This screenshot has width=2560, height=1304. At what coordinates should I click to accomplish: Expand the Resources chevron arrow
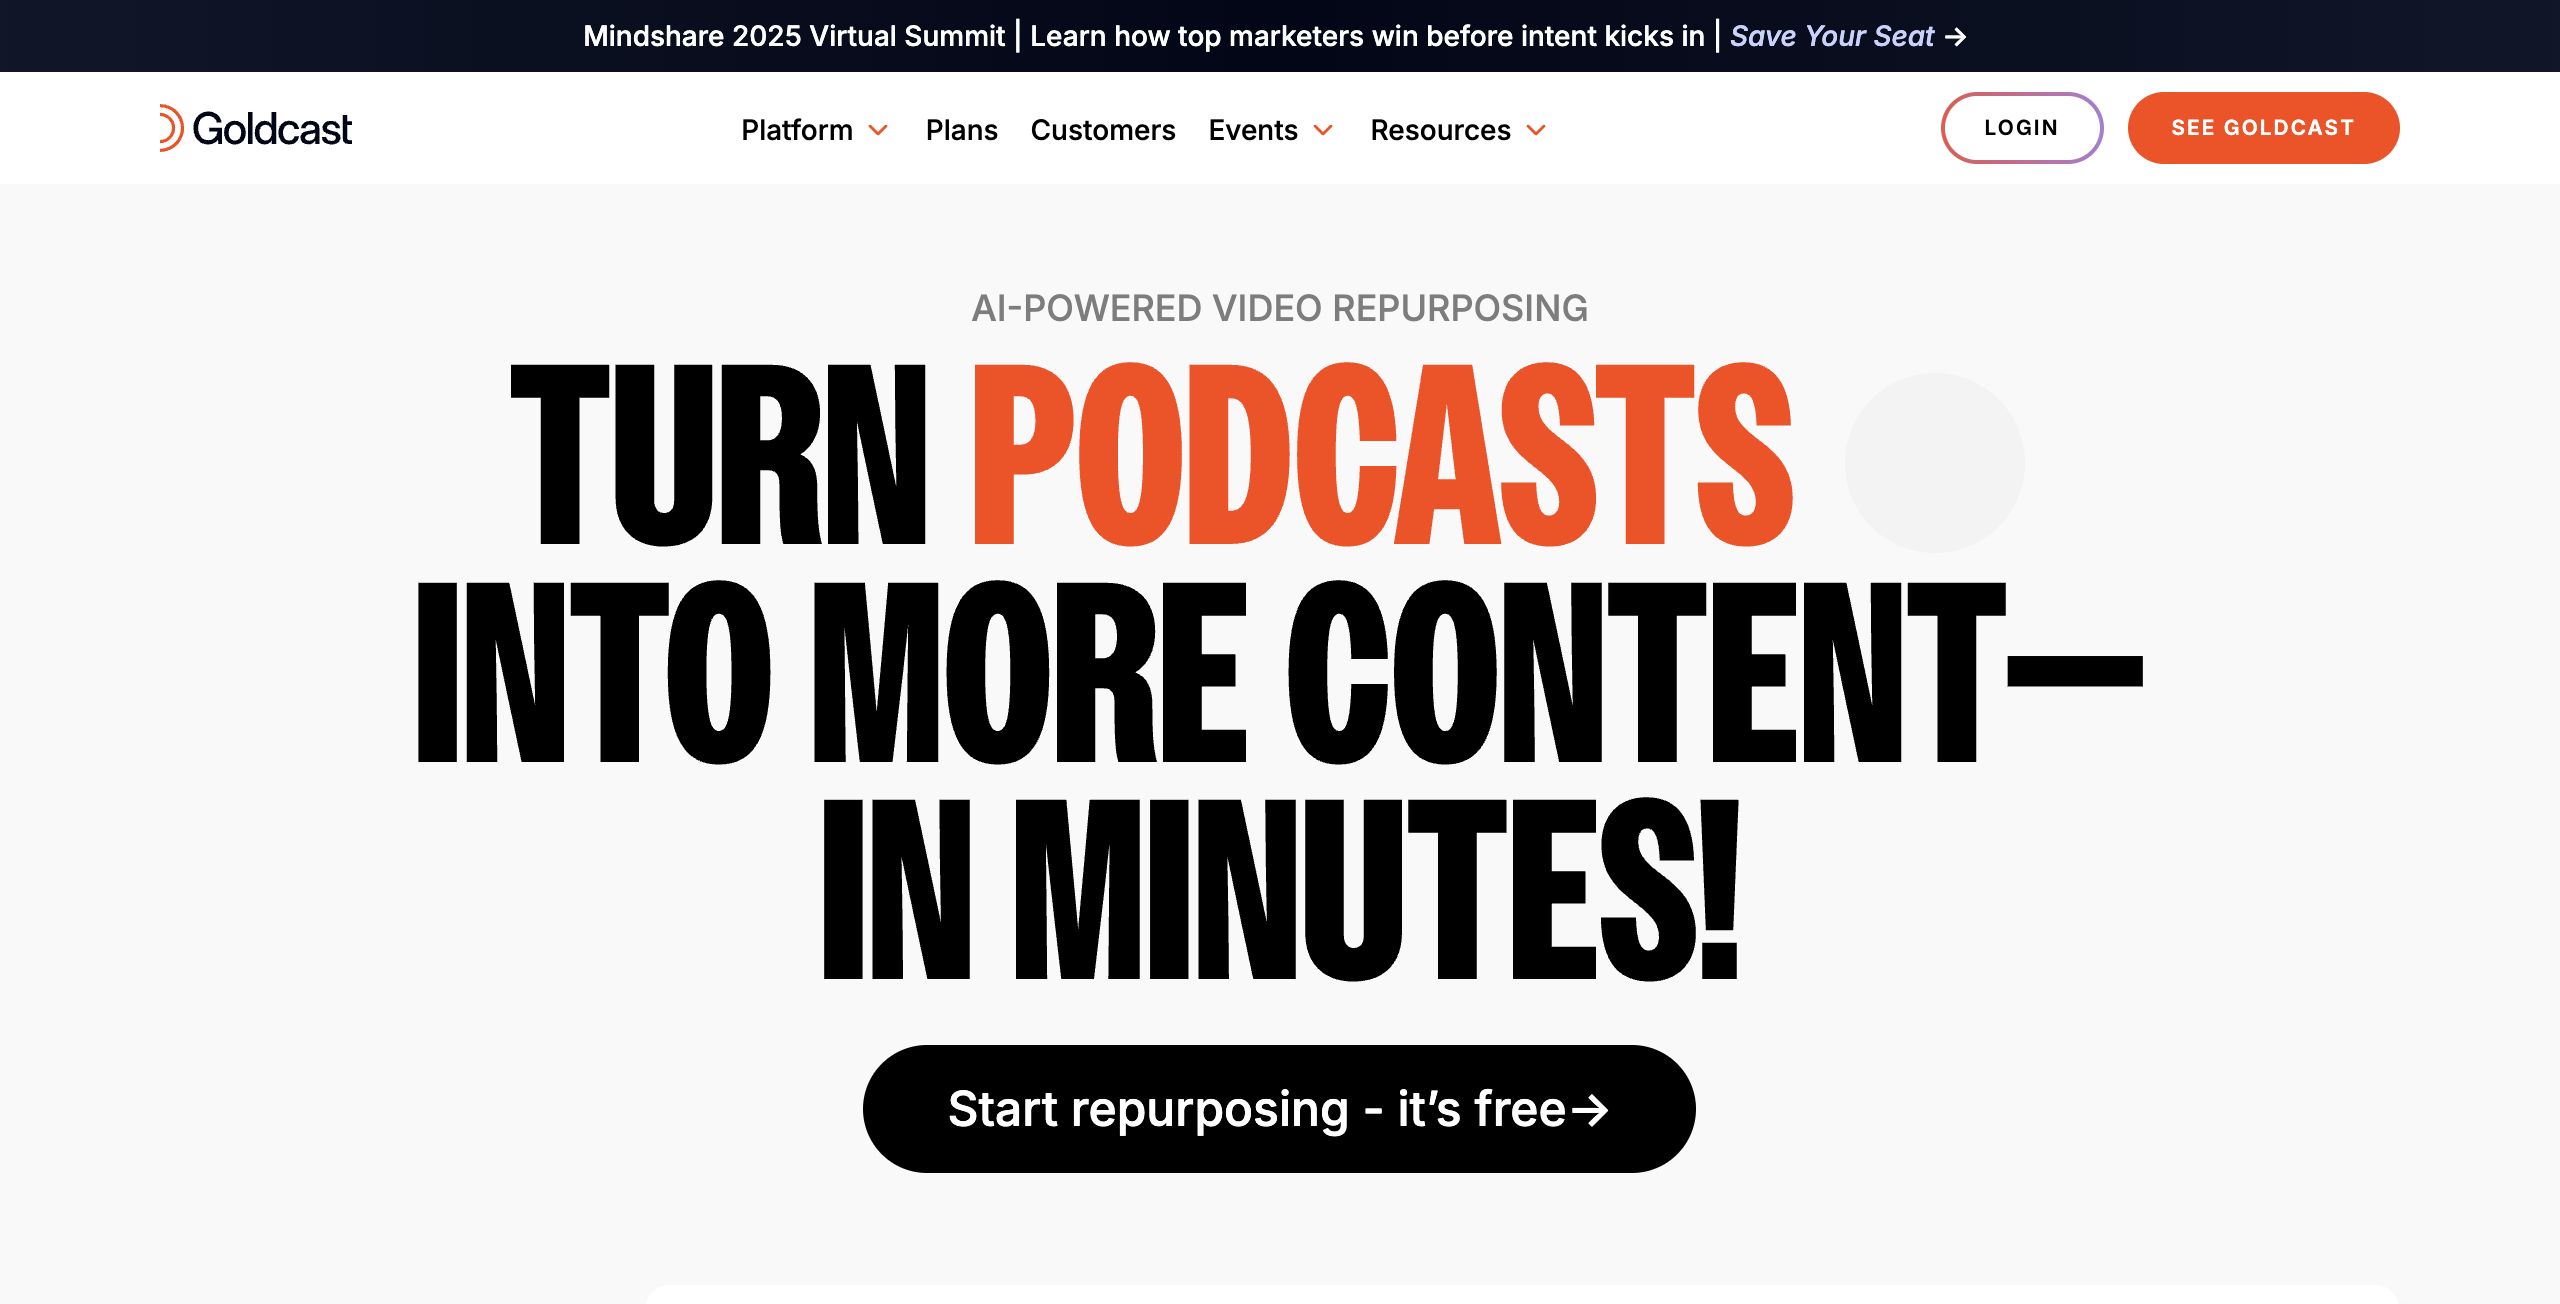1536,131
